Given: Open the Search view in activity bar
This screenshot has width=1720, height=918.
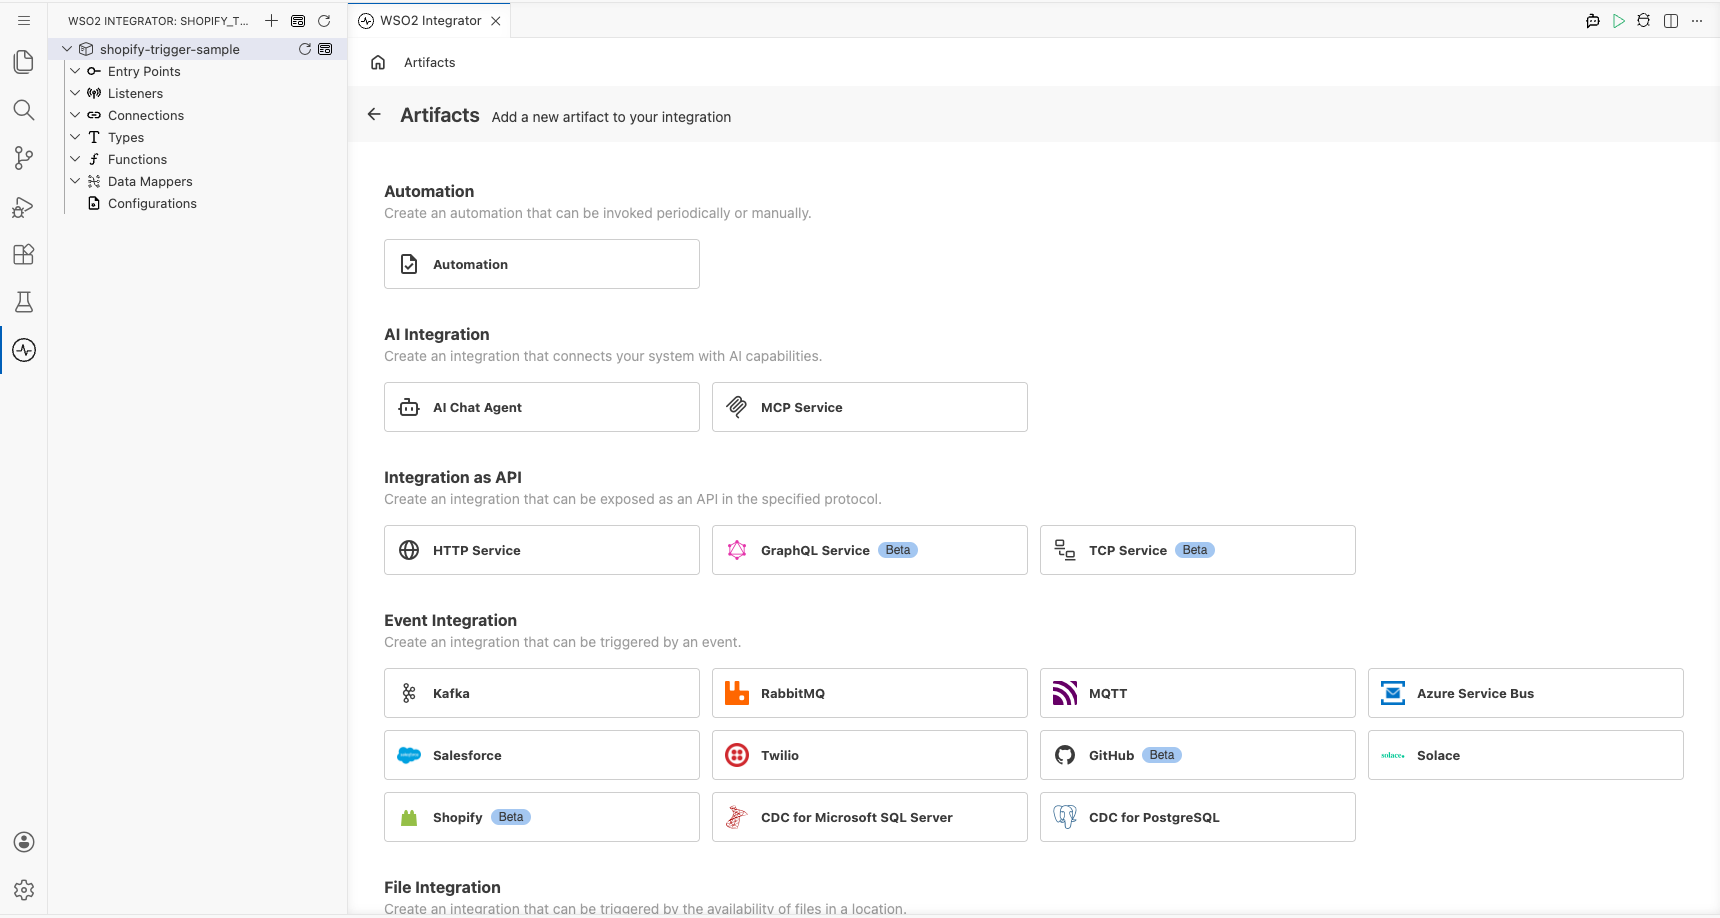Looking at the screenshot, I should [24, 110].
